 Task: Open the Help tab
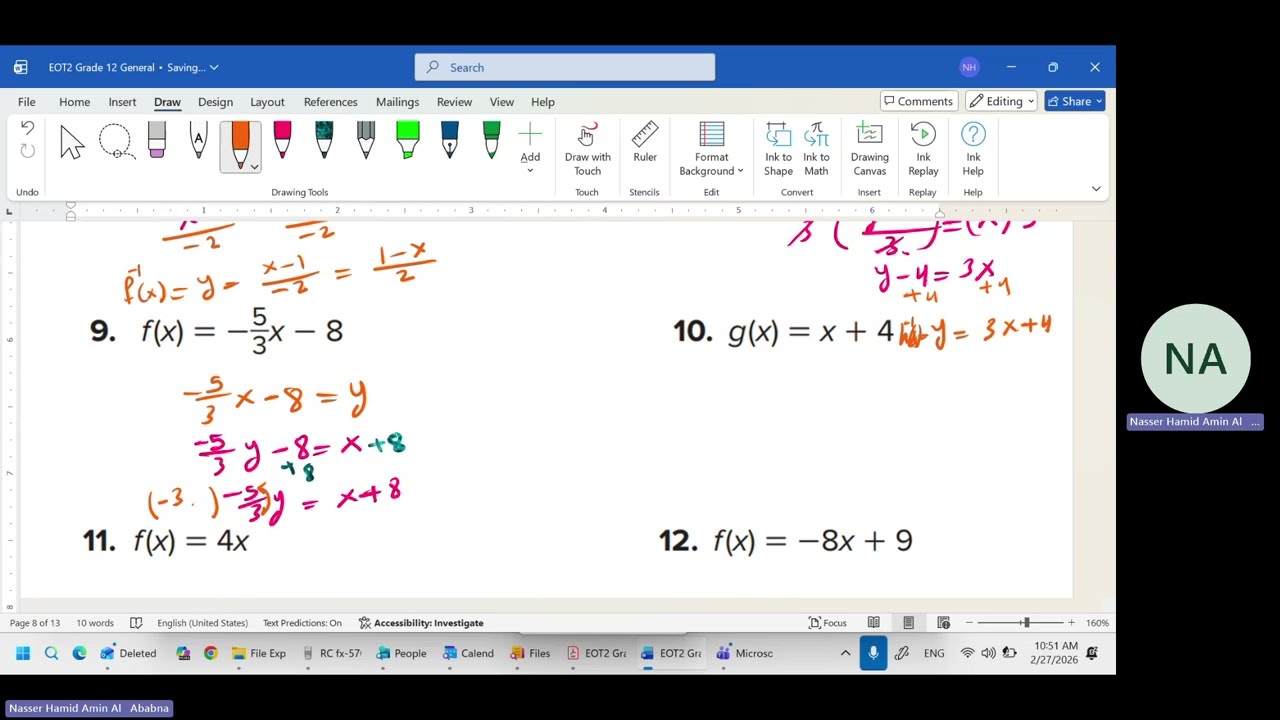click(543, 102)
